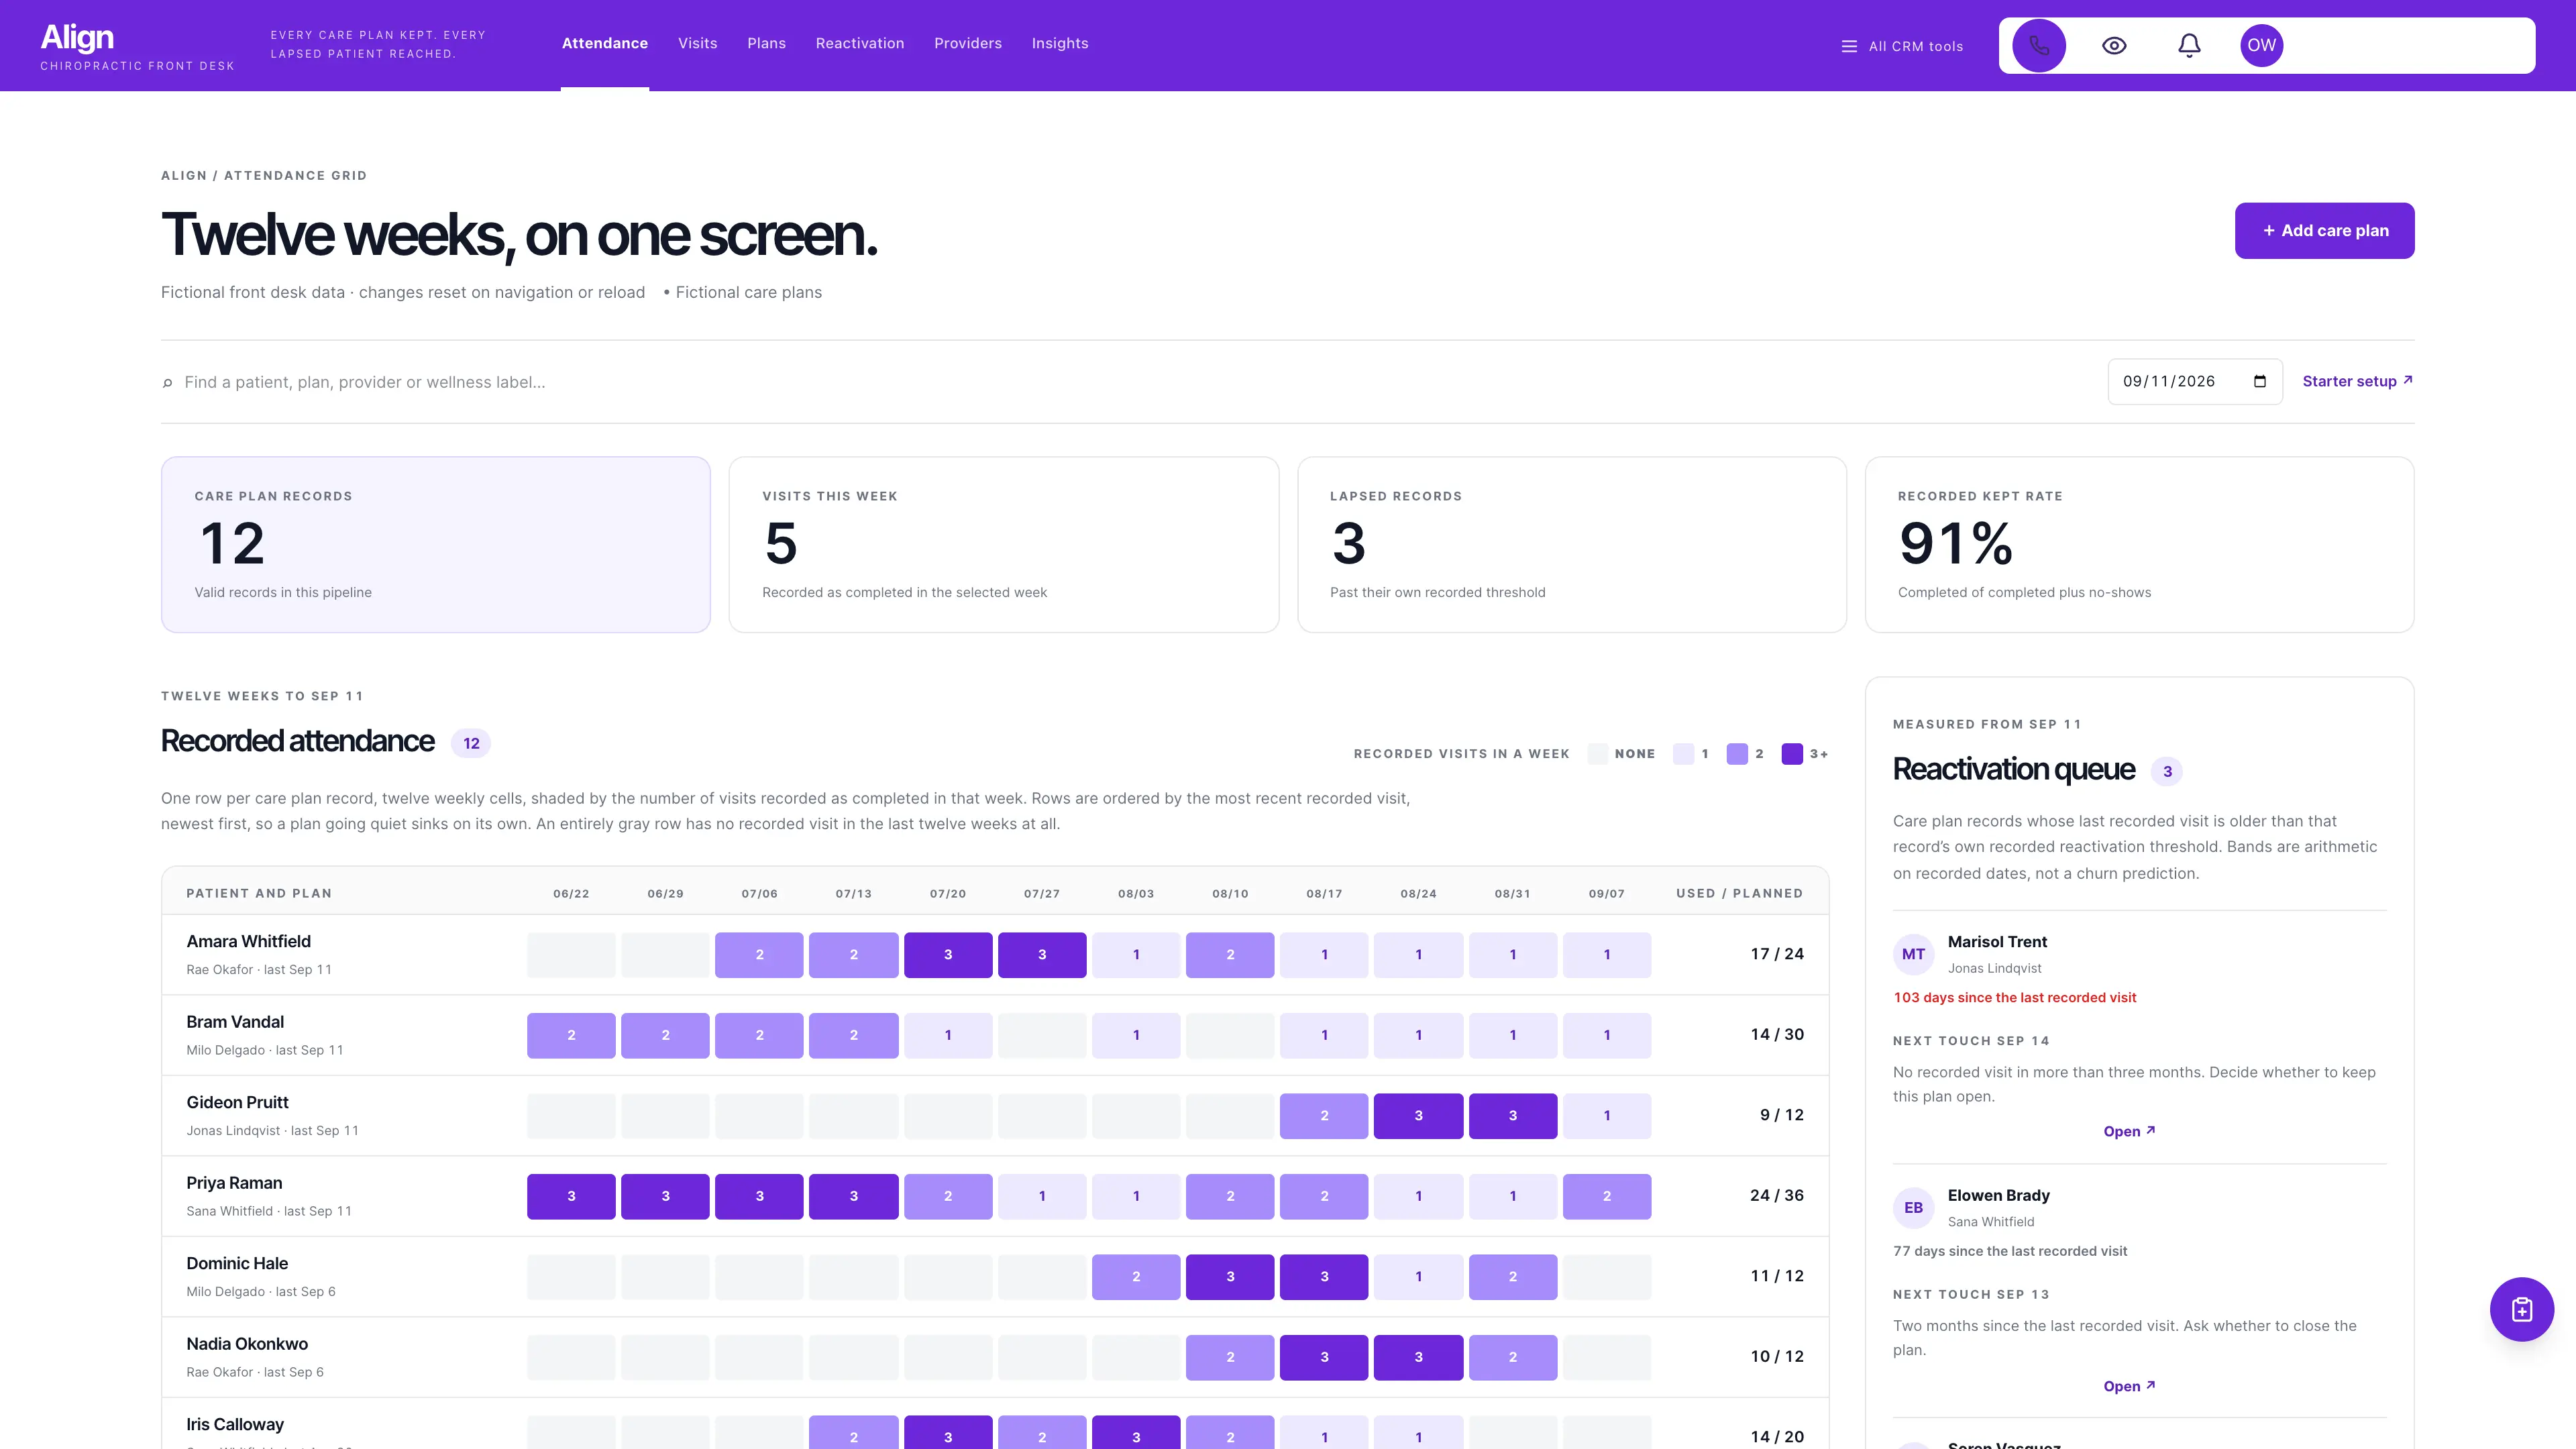Open the Providers tab
The height and width of the screenshot is (1449, 2576).
(x=968, y=43)
